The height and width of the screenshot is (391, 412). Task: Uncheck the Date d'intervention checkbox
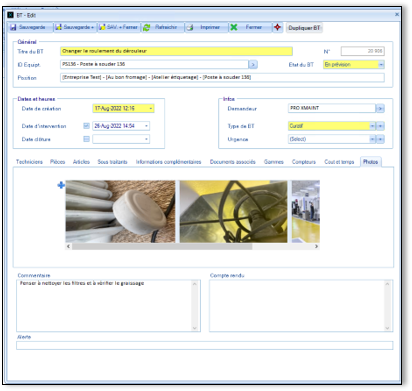coord(86,126)
